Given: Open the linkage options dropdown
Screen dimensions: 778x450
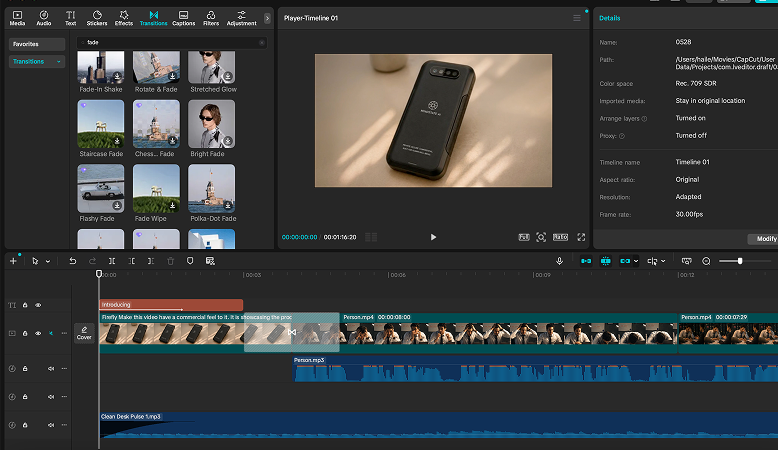Looking at the screenshot, I should [636, 261].
